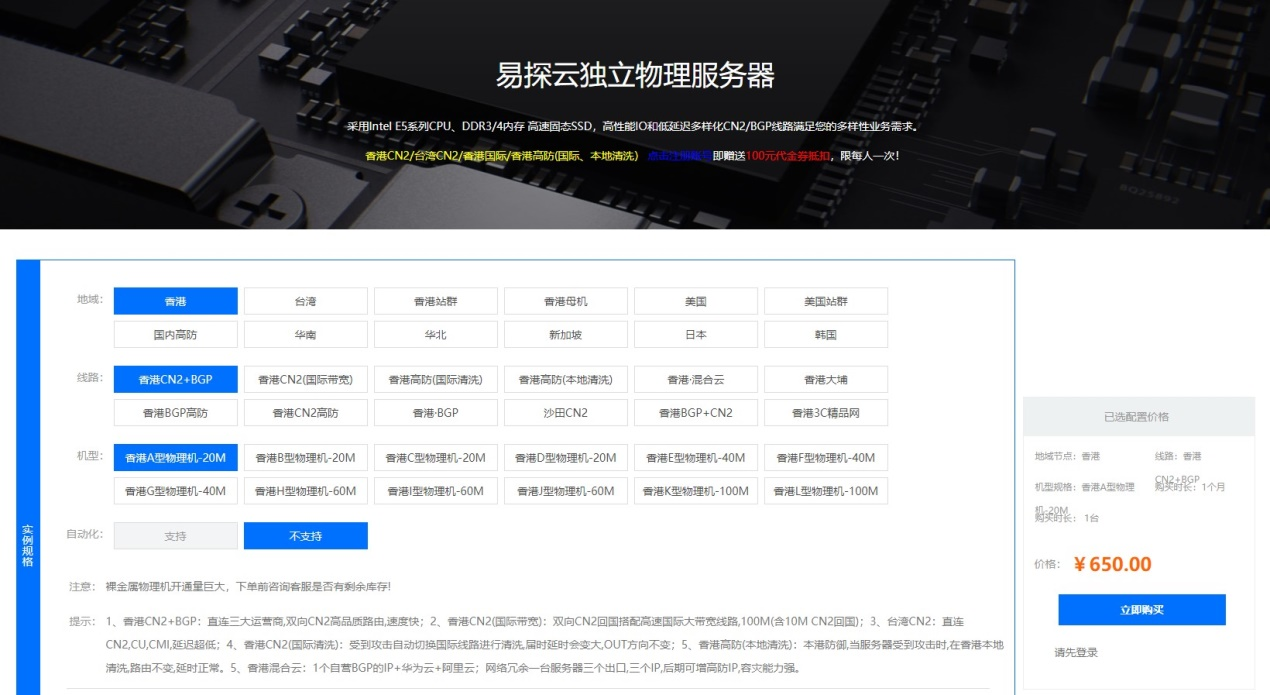Image resolution: width=1270 pixels, height=695 pixels.
Task: Choose the 香港·混合云 line option
Action: (696, 379)
